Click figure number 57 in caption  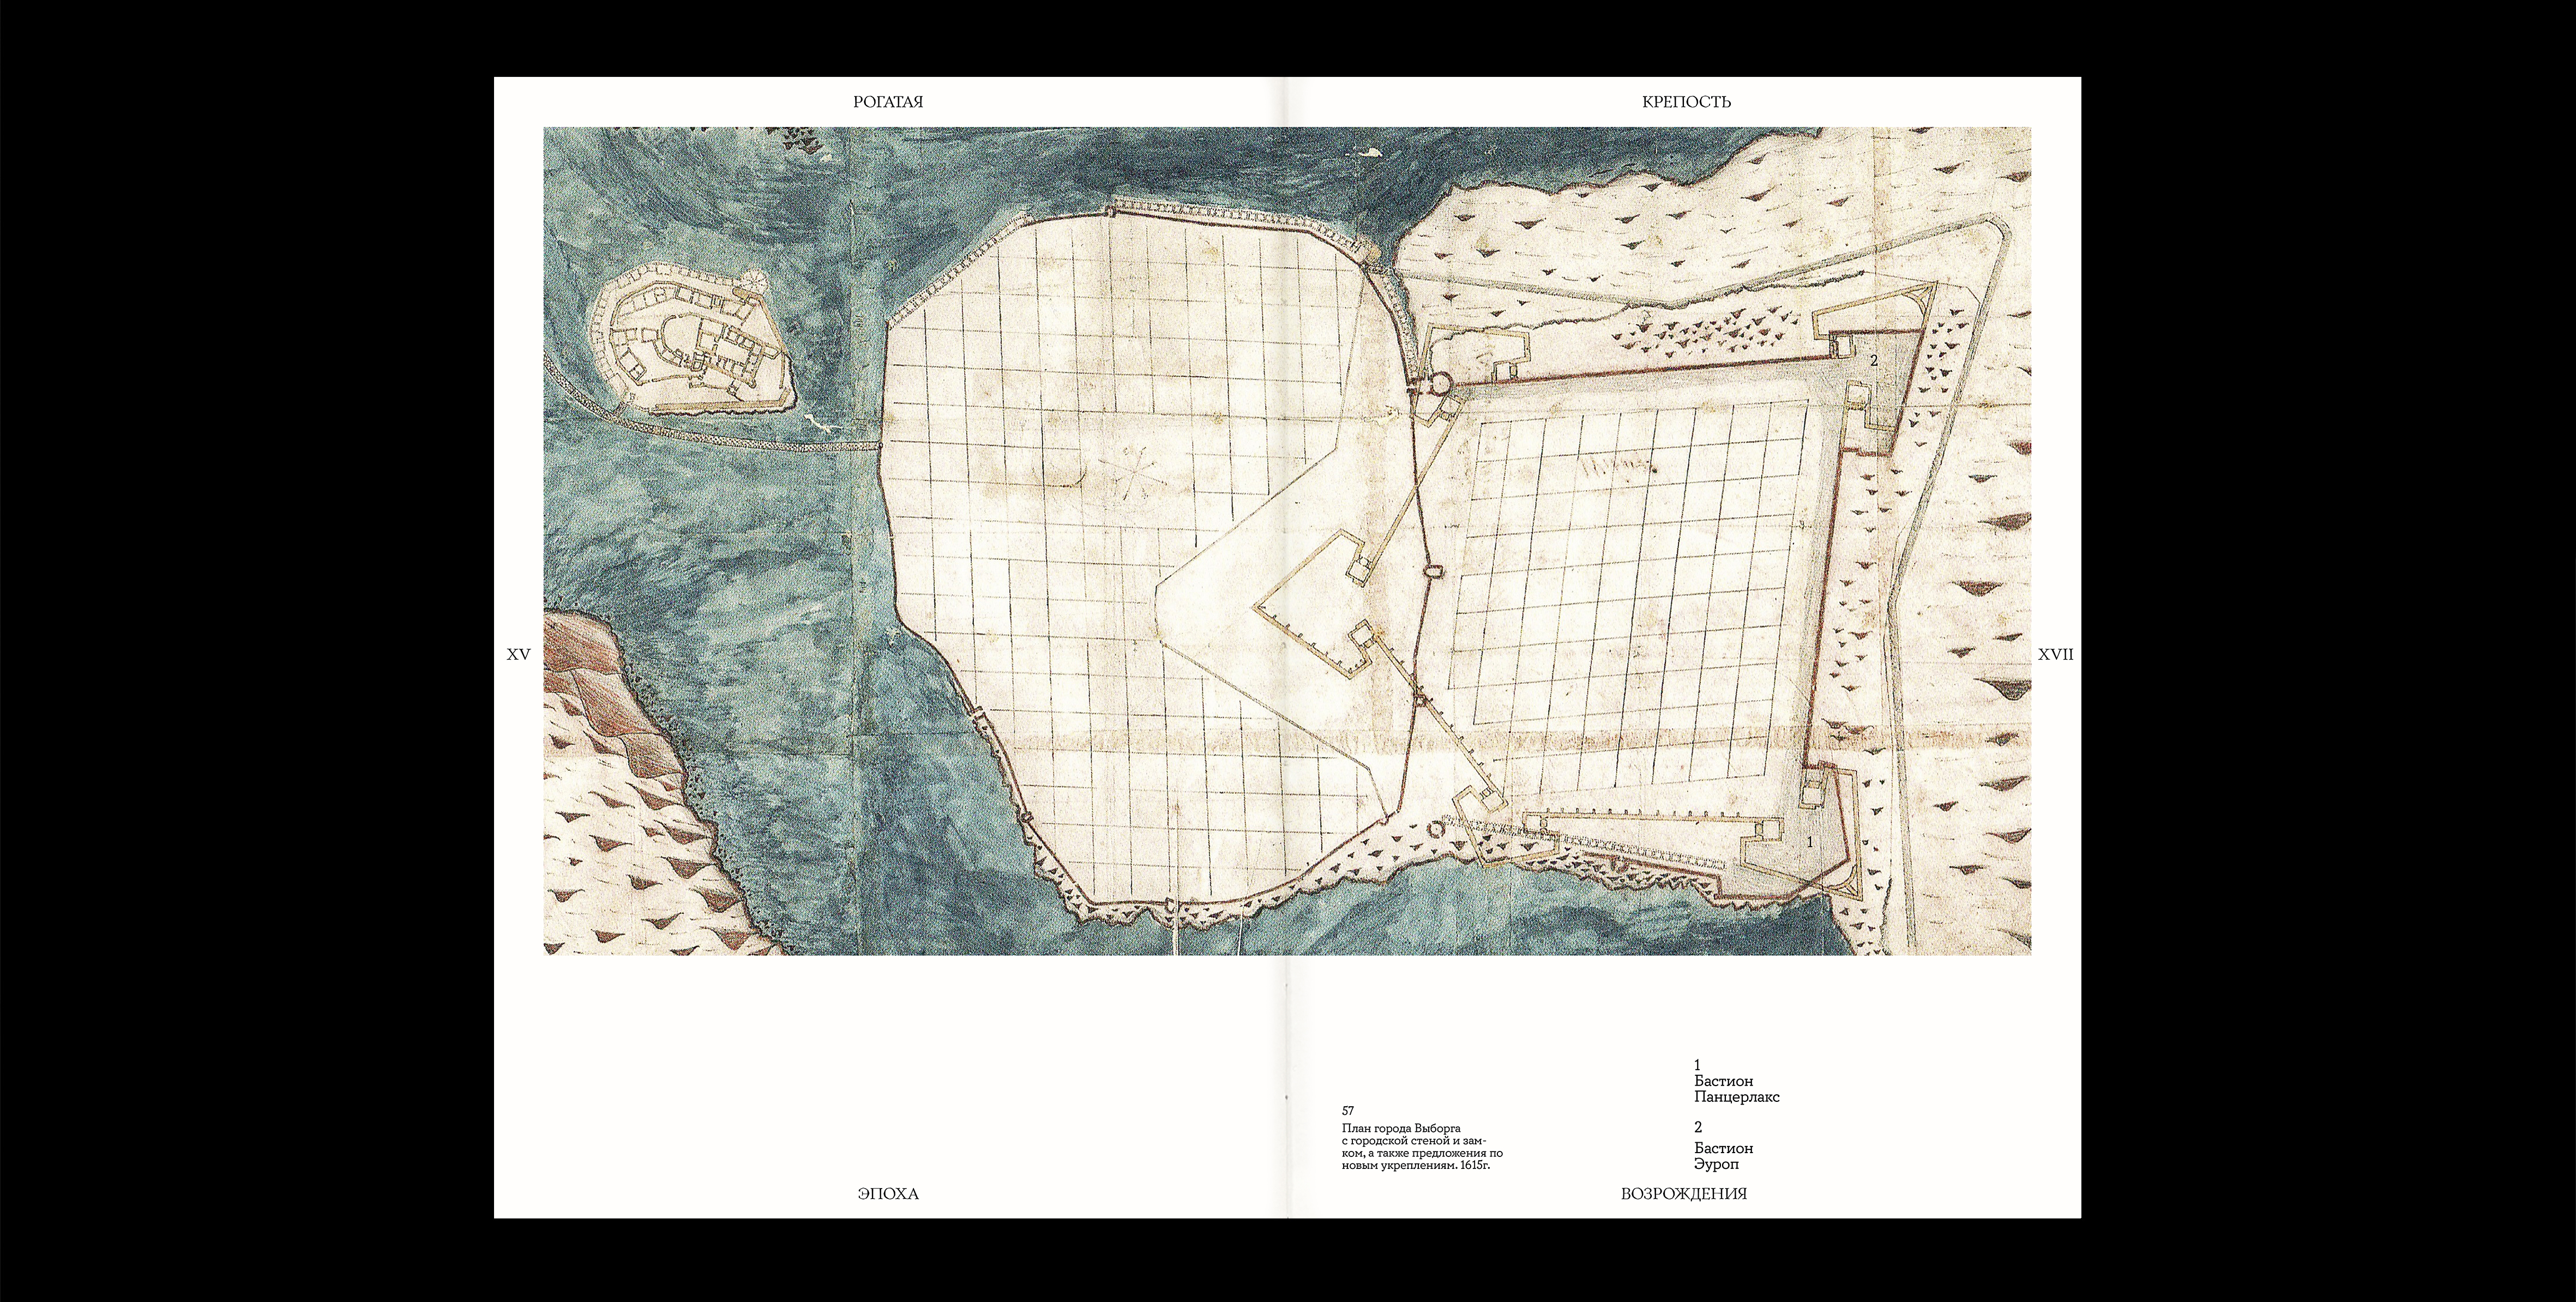[x=1348, y=1111]
